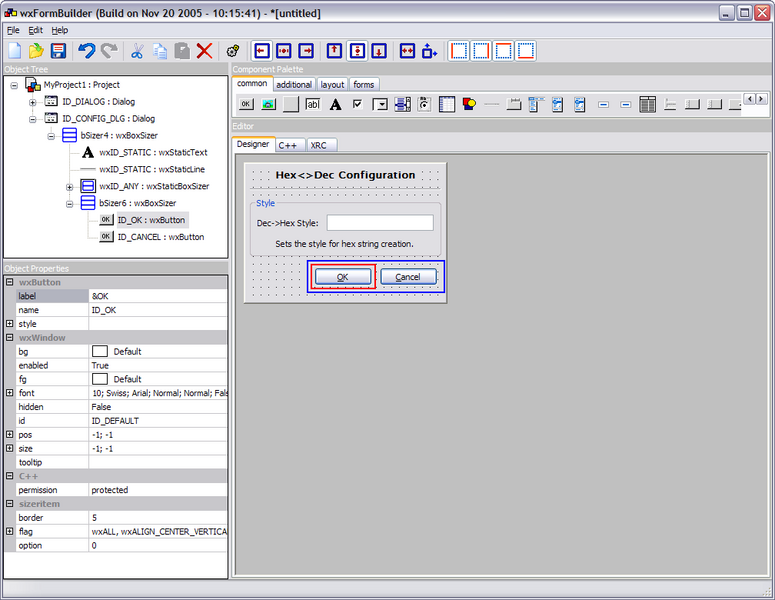Open the Help menu
This screenshot has height=600, width=775.
(60, 30)
